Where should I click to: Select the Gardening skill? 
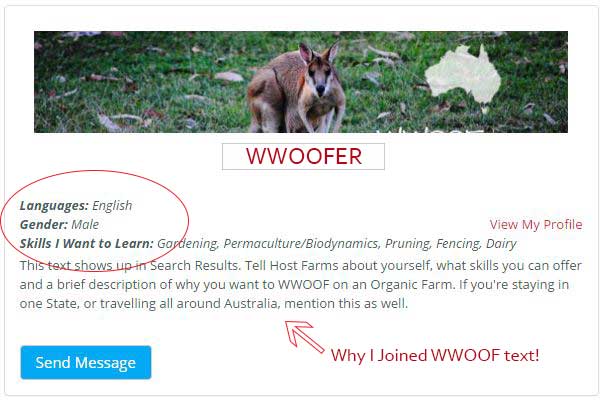click(x=188, y=244)
